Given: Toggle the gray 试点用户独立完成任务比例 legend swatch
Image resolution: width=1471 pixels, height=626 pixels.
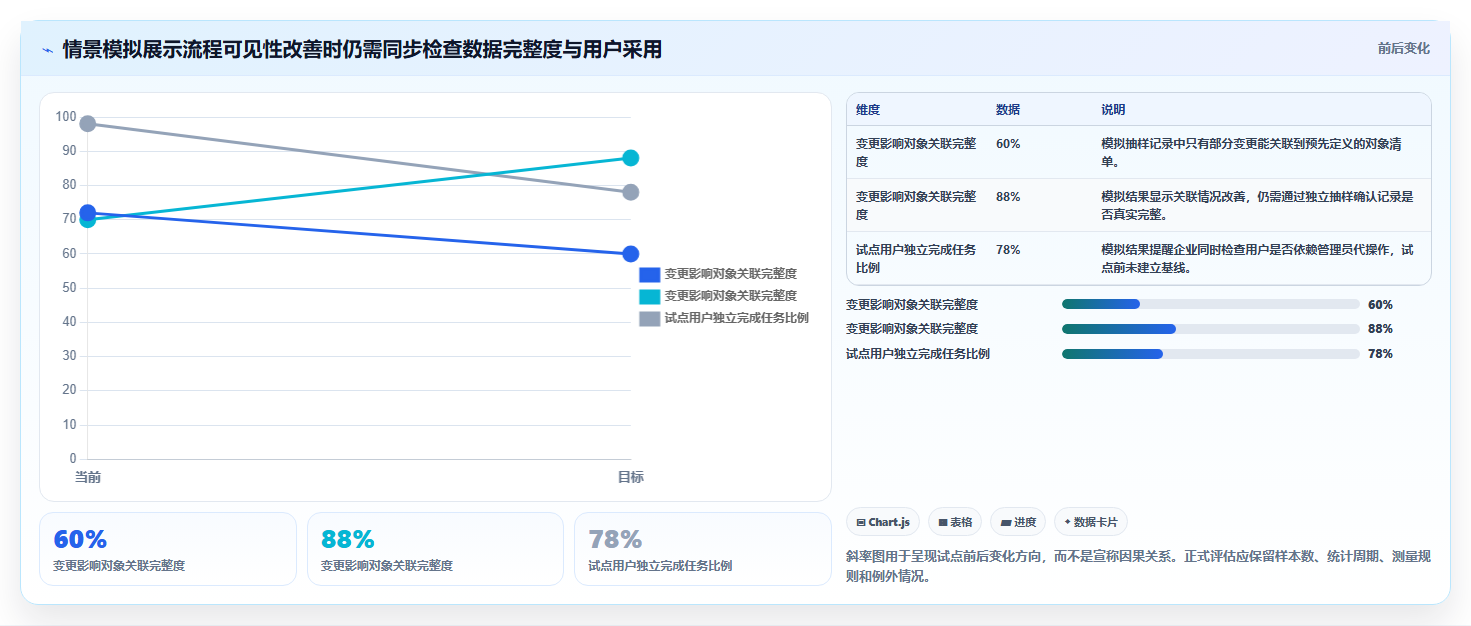Looking at the screenshot, I should [x=650, y=318].
